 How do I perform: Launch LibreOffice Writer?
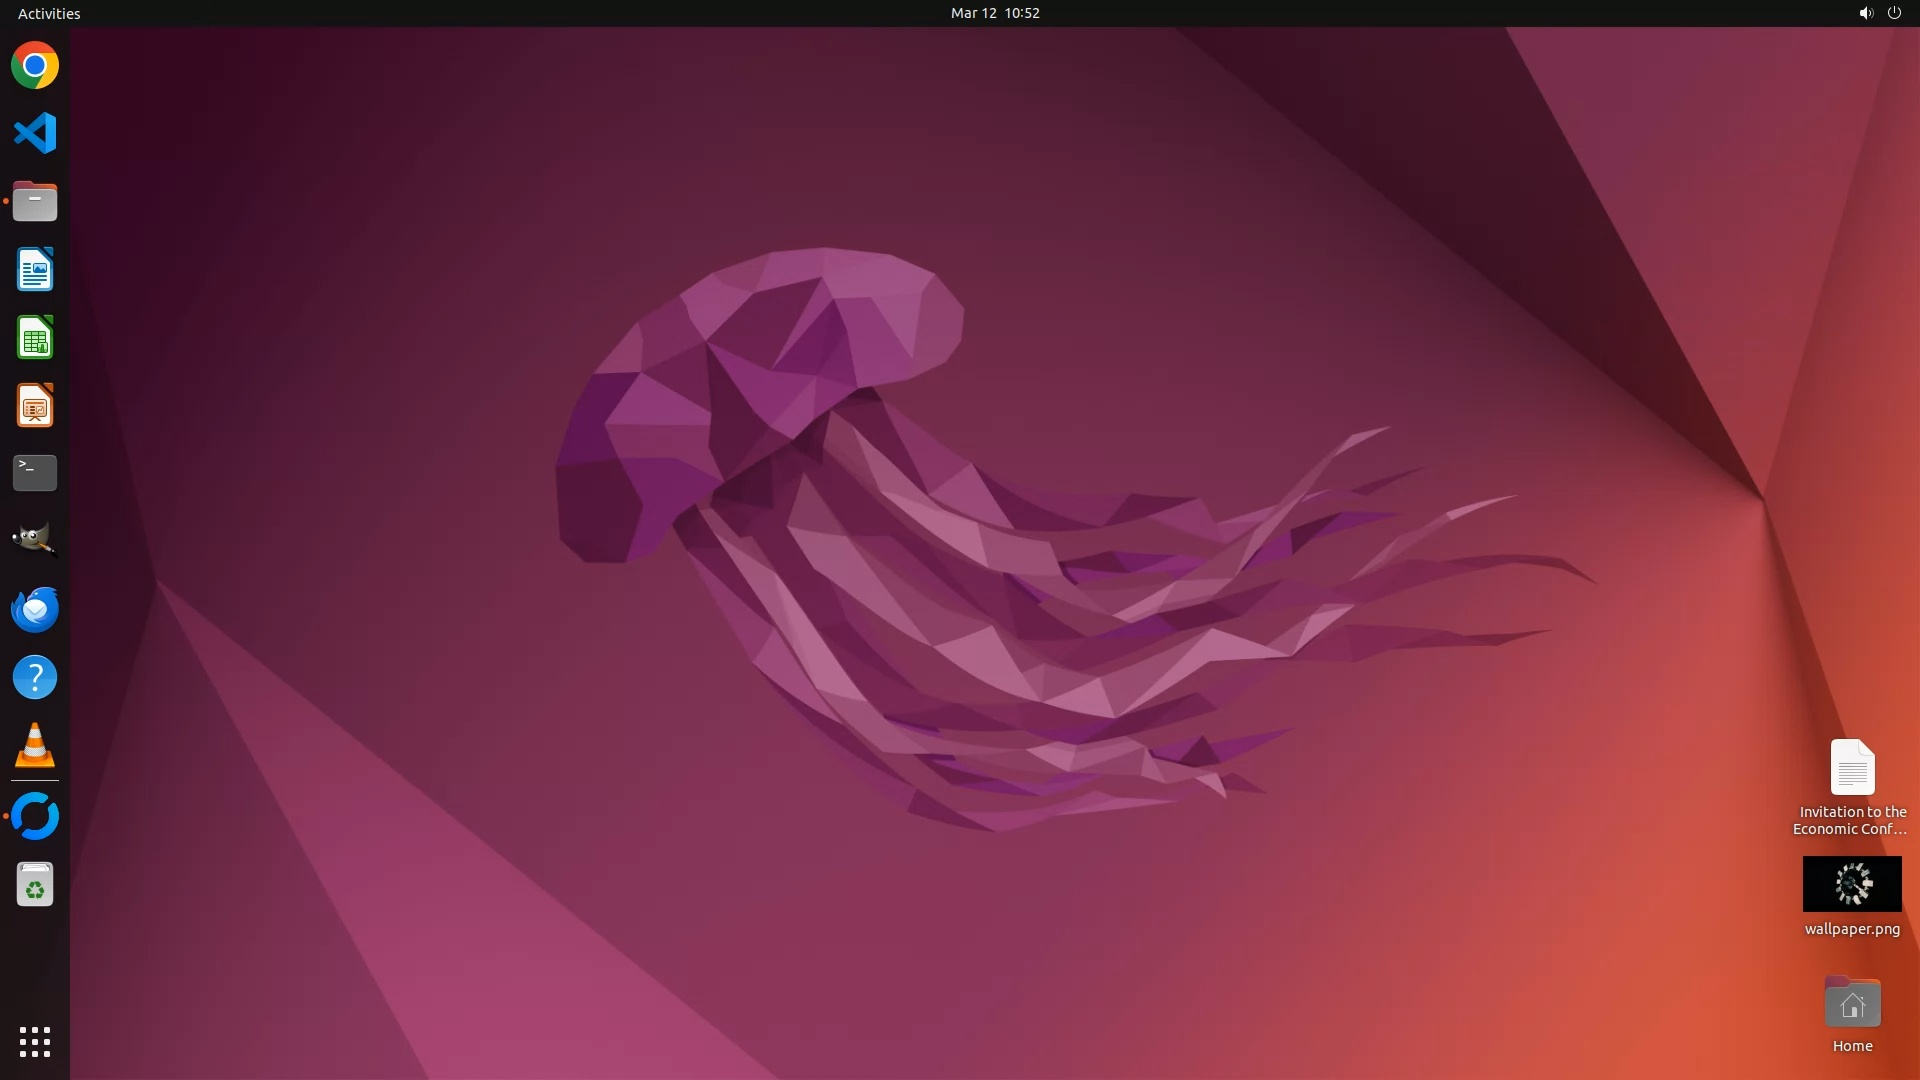tap(35, 270)
